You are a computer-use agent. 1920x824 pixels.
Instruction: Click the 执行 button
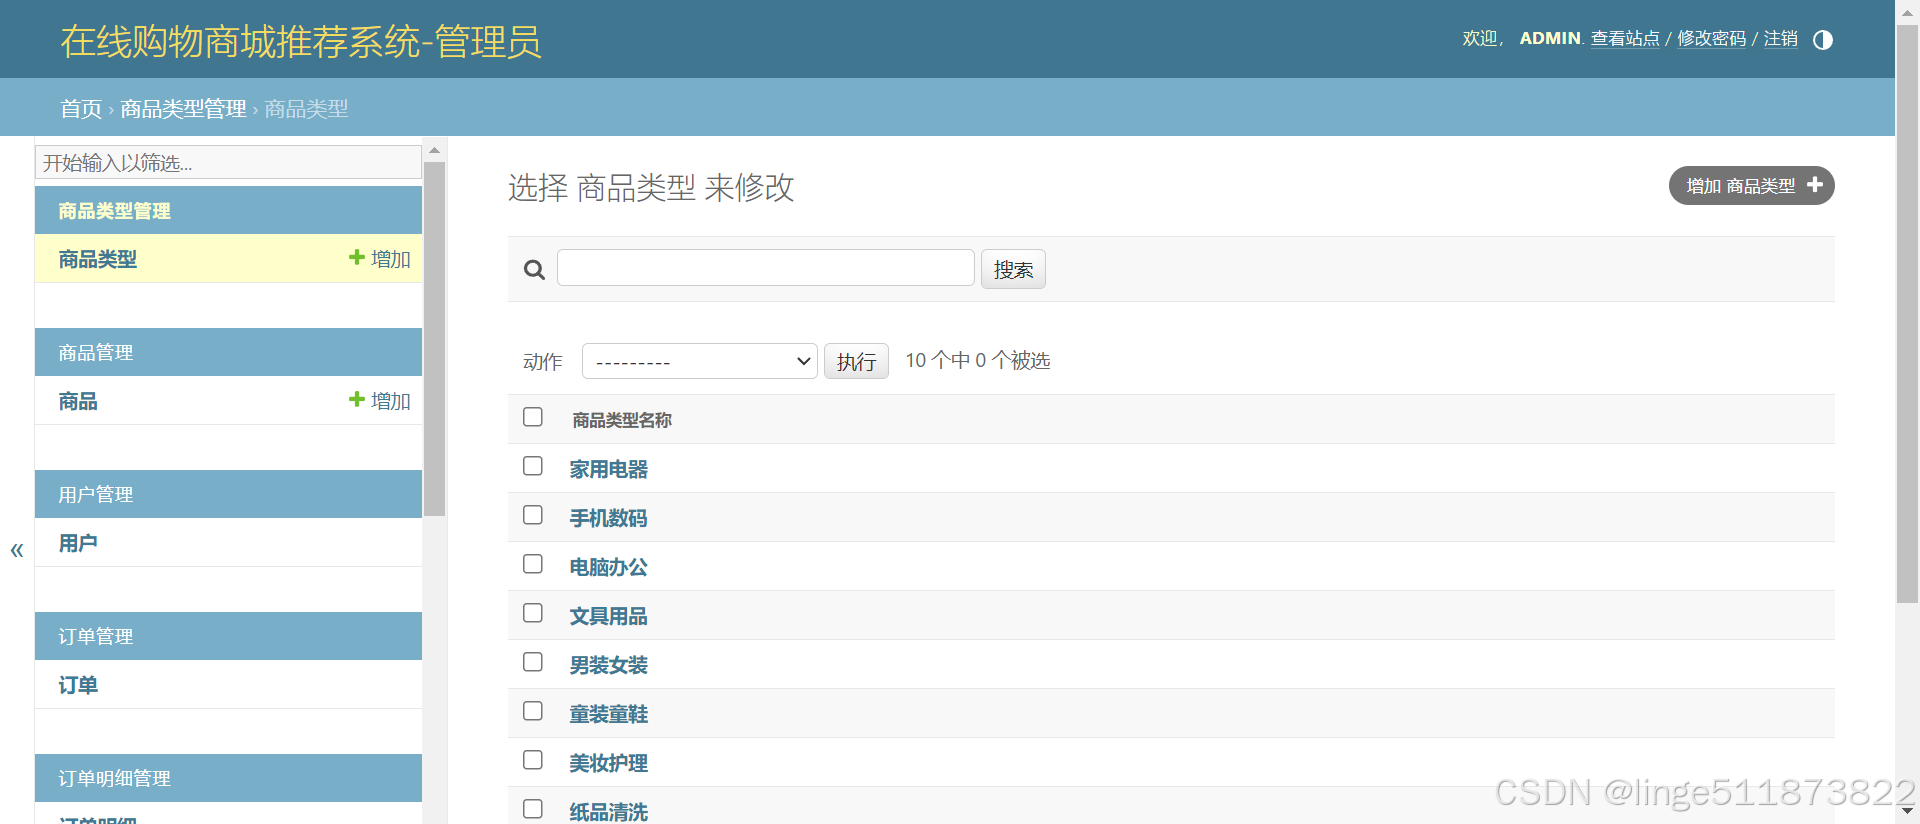(856, 361)
